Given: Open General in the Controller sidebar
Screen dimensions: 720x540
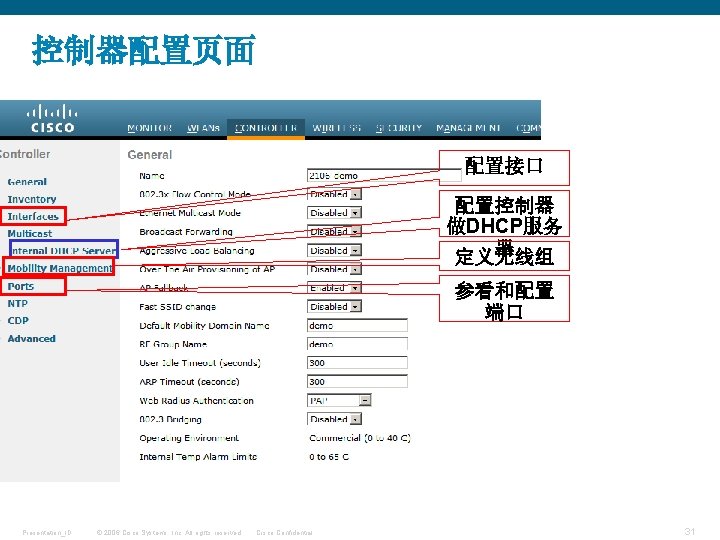Looking at the screenshot, I should [27, 182].
